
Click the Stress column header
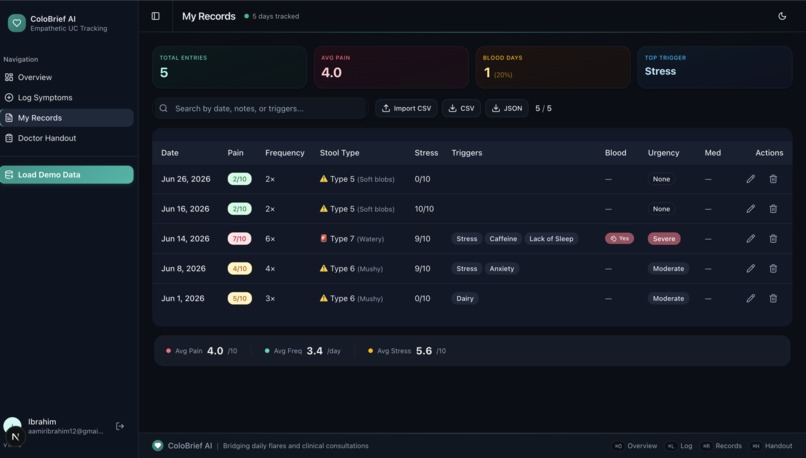pos(426,153)
